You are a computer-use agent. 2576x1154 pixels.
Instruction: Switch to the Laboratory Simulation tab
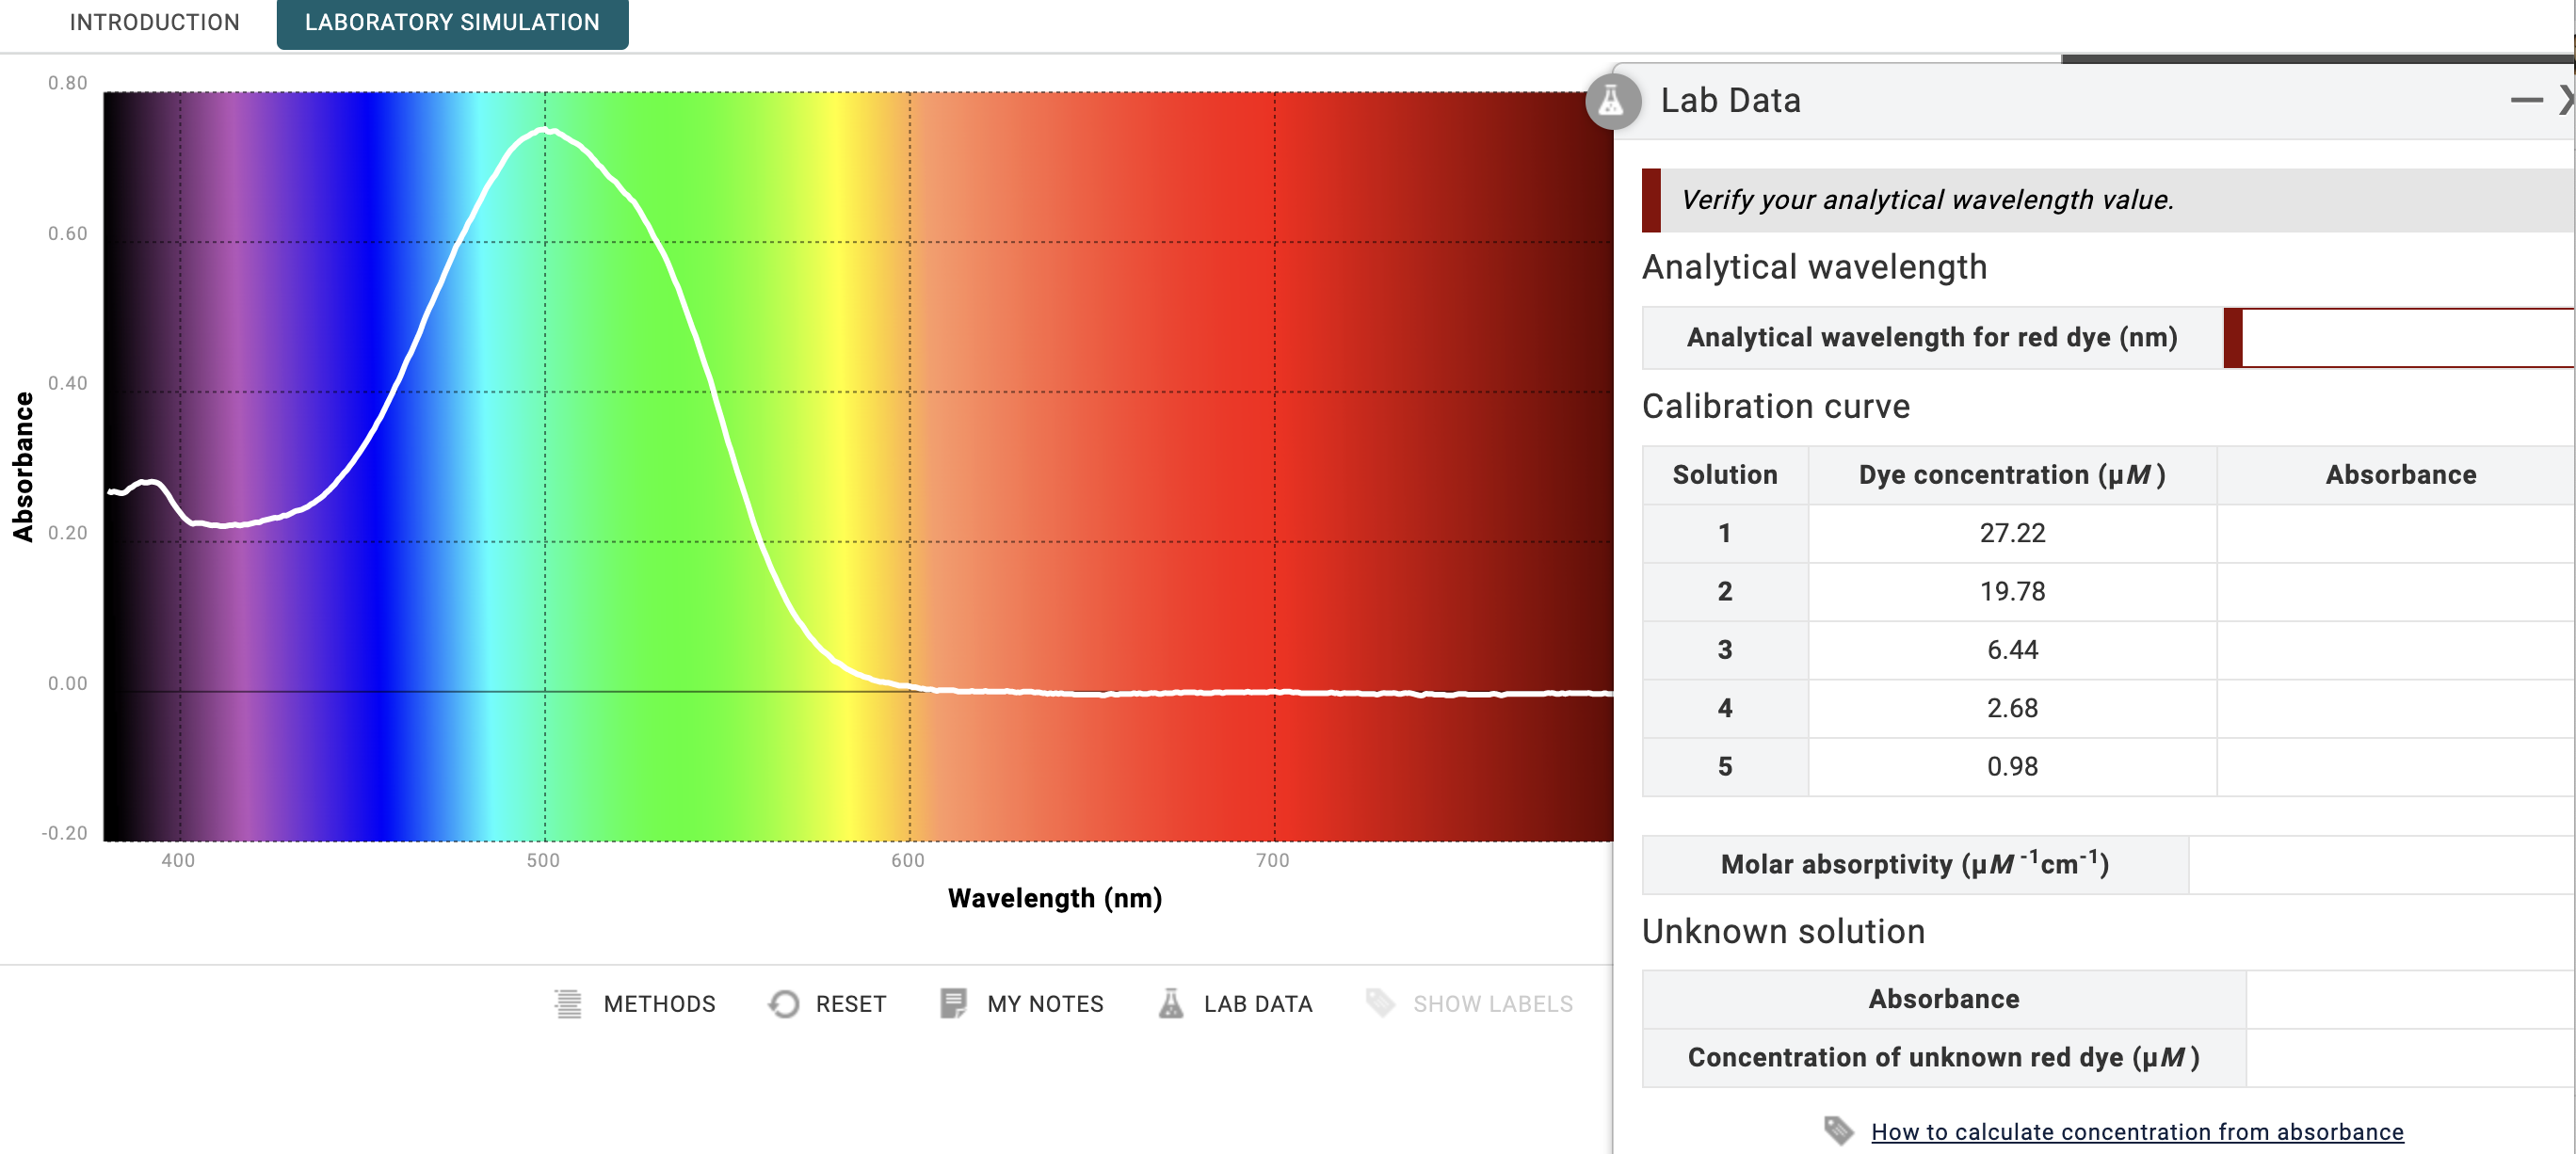452,22
